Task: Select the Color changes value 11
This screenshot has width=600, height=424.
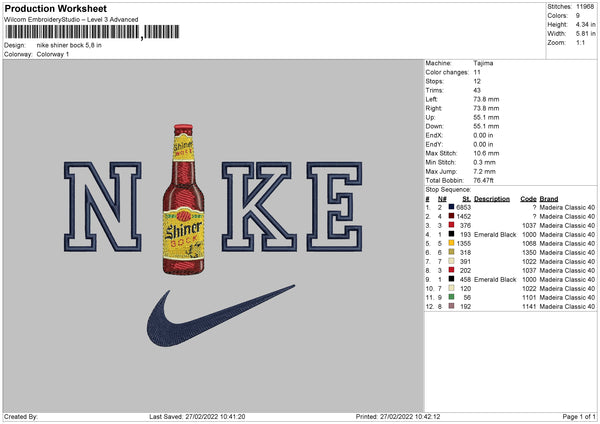Action: tap(477, 72)
